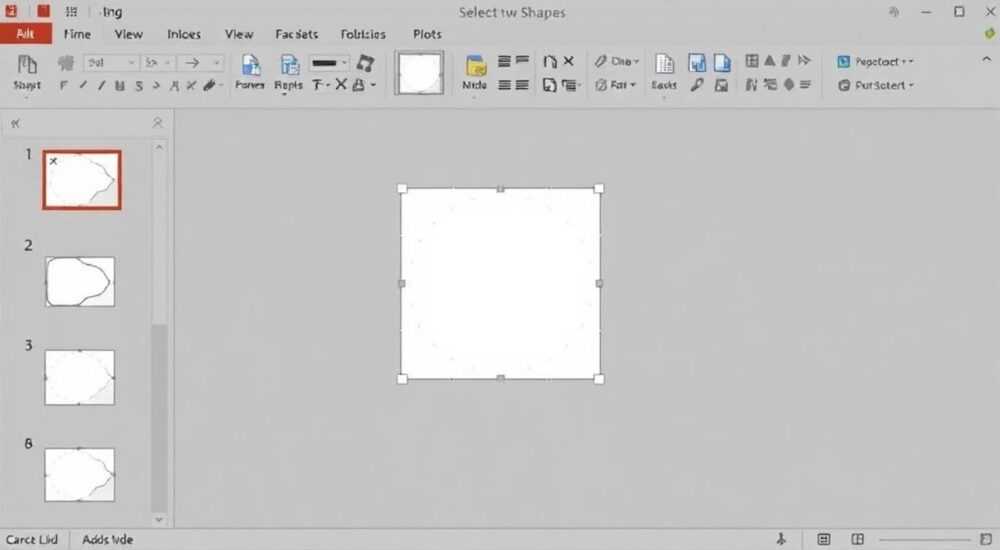
Task: Click the Slaypt clipboard icon in the ribbon
Action: pos(27,66)
